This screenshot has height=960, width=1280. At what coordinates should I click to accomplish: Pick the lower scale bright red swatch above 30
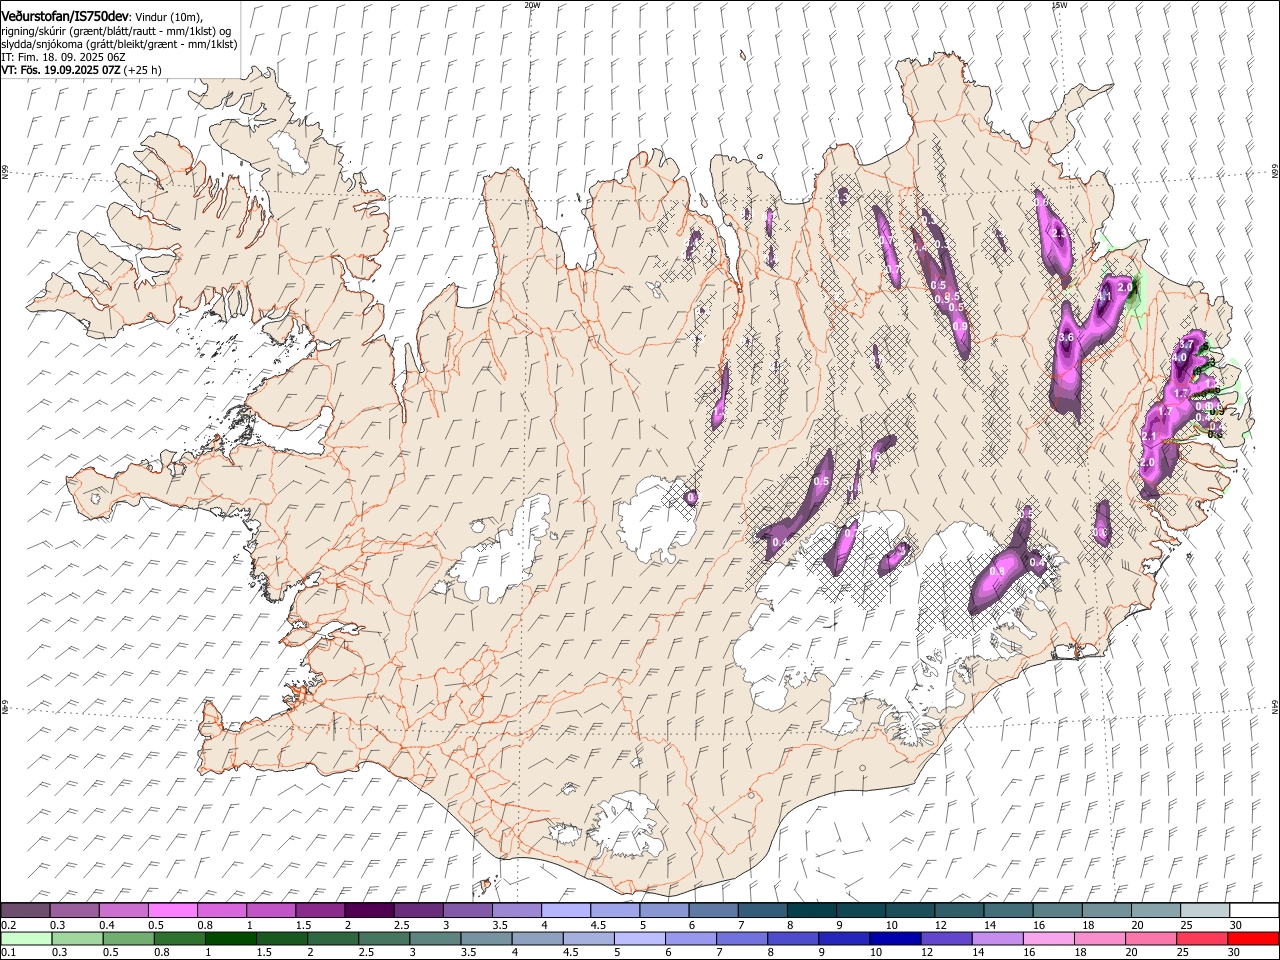pos(1253,939)
